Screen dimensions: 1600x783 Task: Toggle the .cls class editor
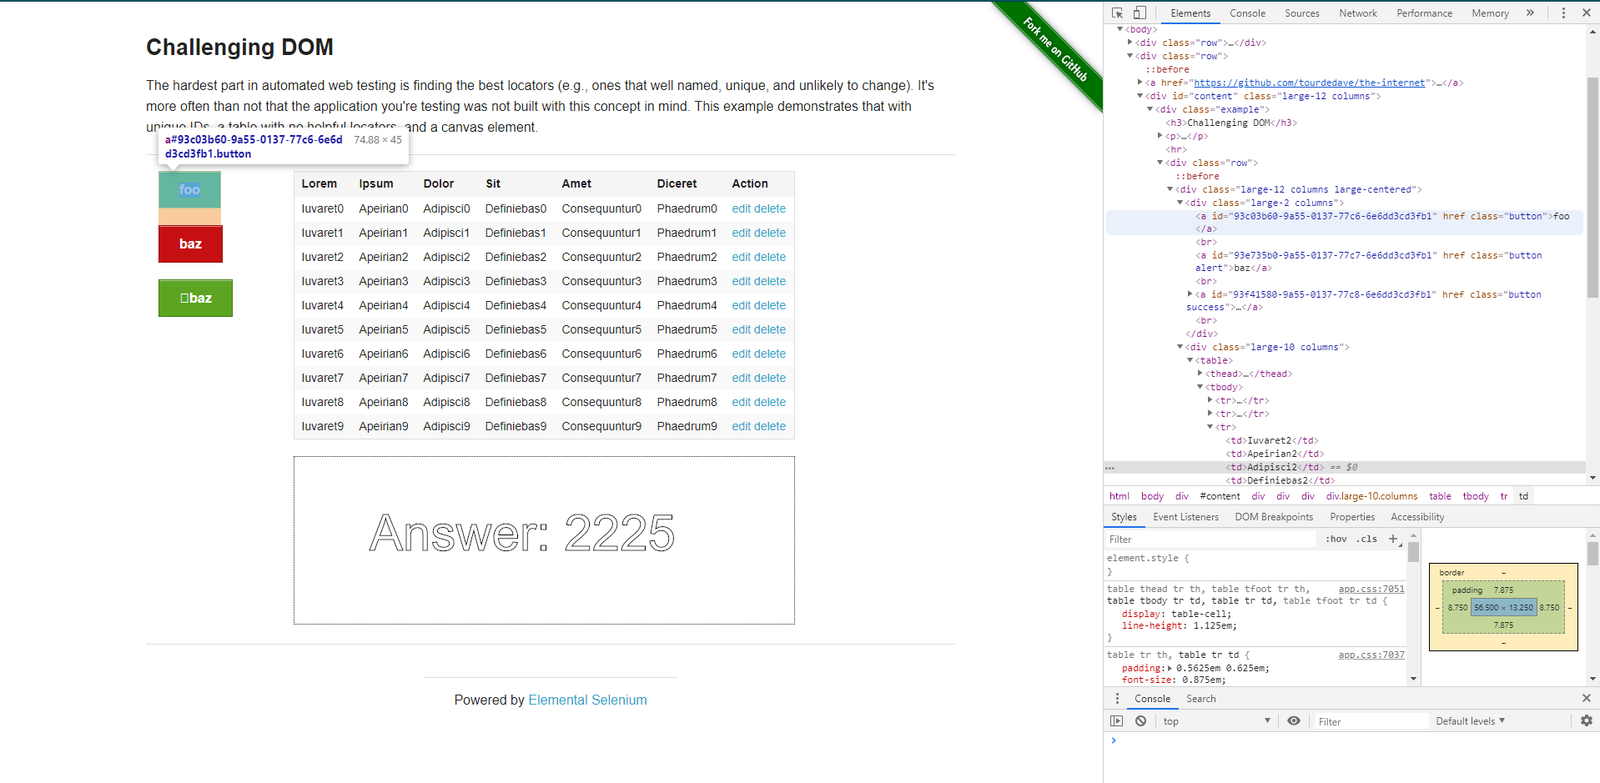coord(1367,539)
